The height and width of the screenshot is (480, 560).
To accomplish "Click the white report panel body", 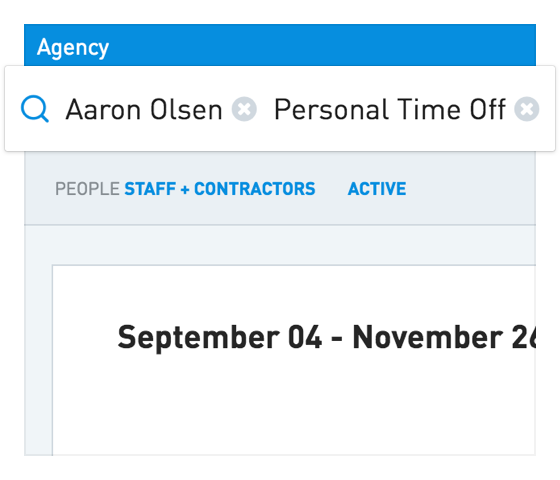I will tap(294, 404).
